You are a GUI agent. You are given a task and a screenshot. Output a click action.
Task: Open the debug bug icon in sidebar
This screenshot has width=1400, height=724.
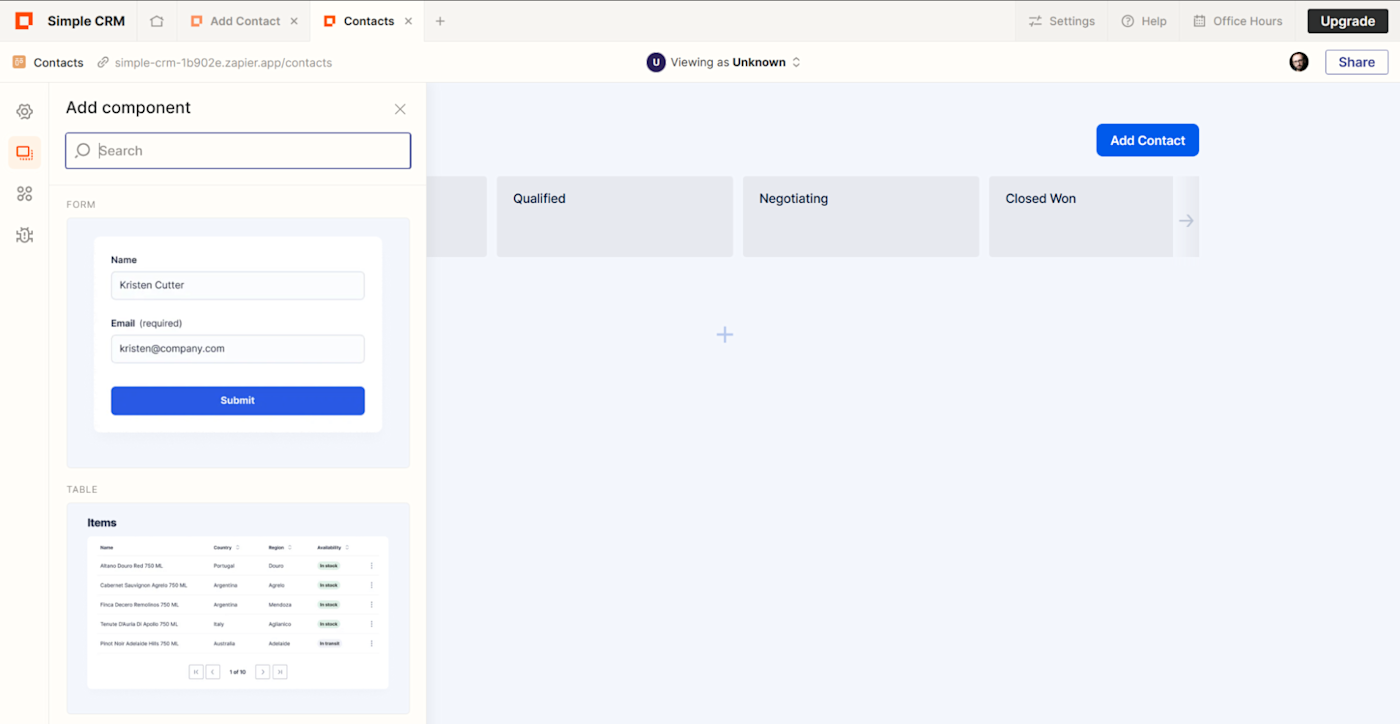pos(25,235)
